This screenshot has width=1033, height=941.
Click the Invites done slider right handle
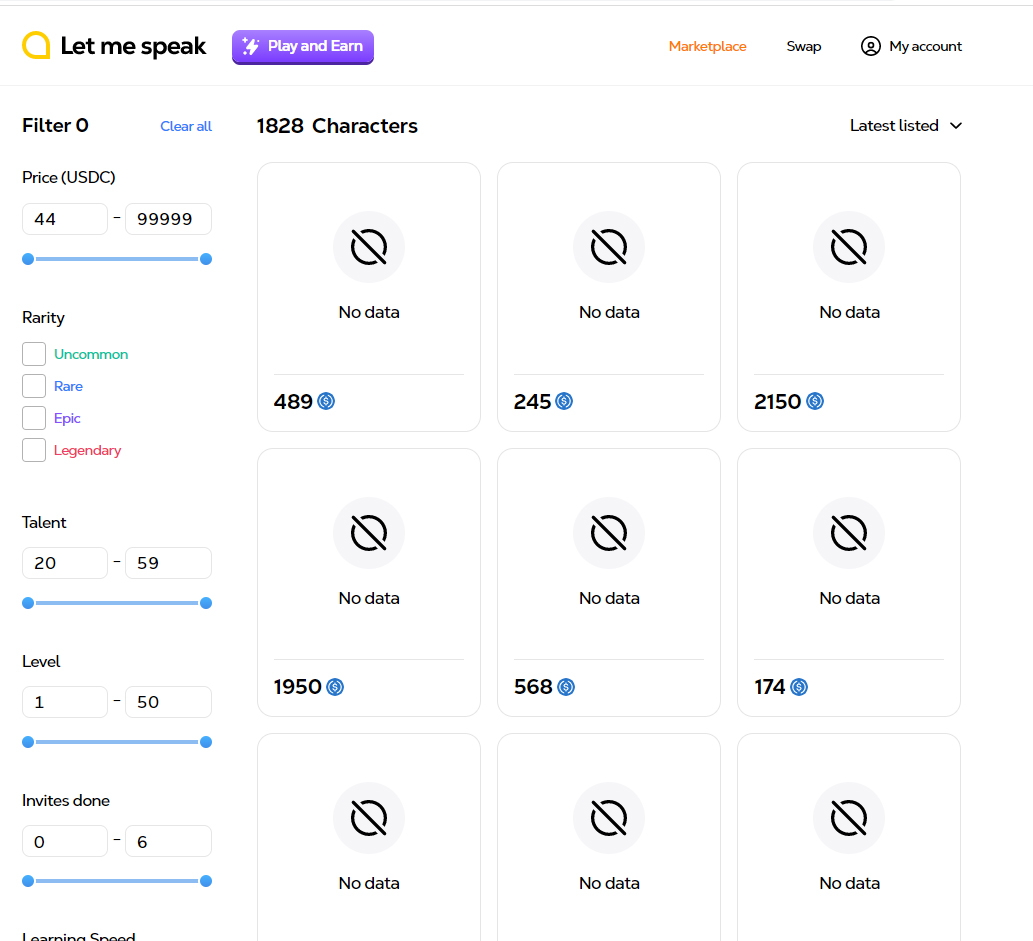coord(206,881)
